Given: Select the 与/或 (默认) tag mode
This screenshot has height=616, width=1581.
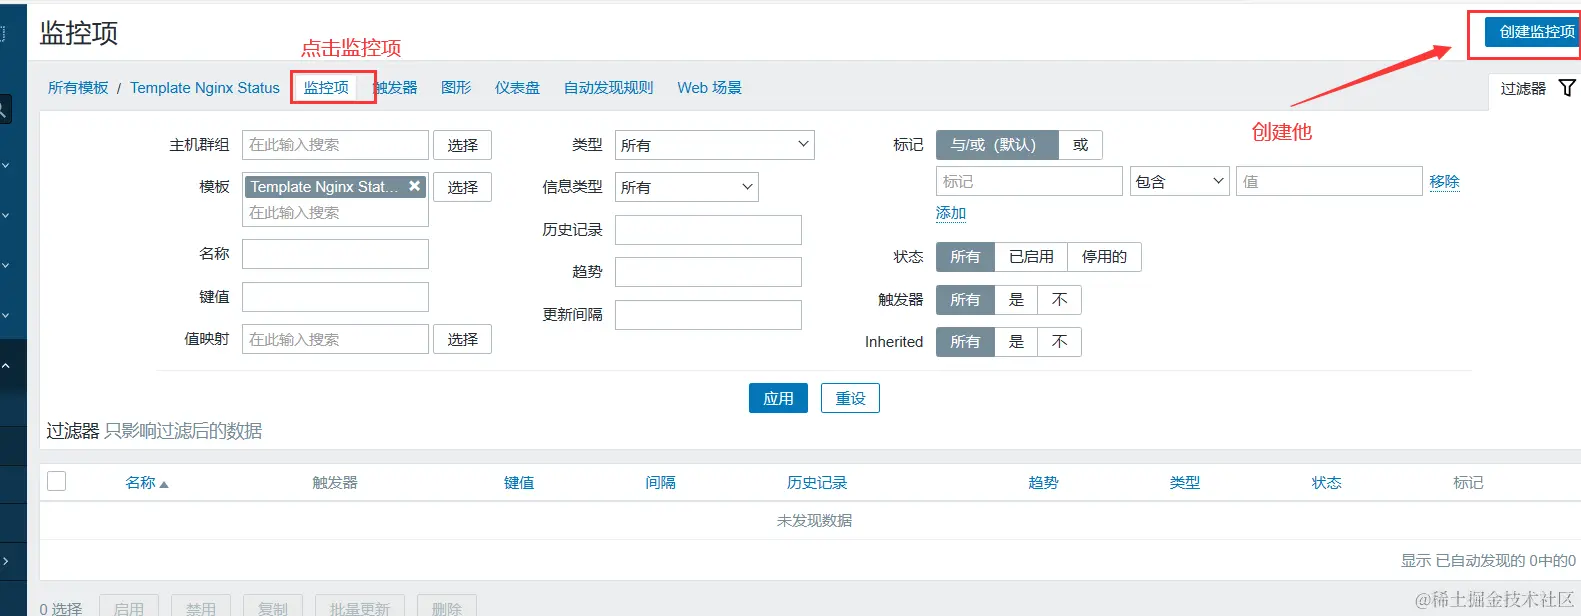Looking at the screenshot, I should point(997,145).
